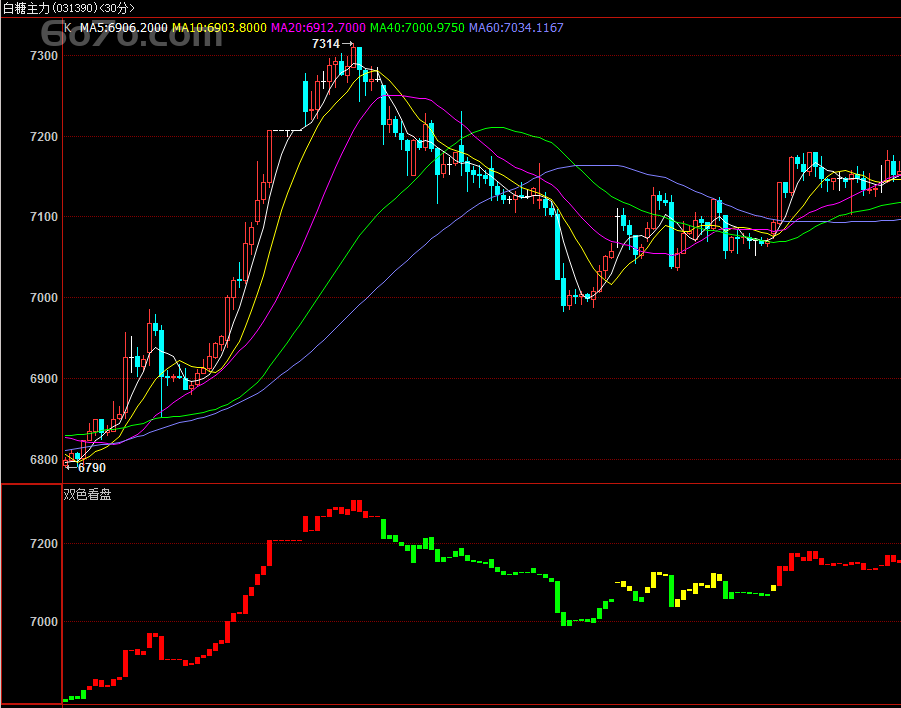Select the MA40:7000.9750 indicator label
The image size is (901, 708).
coord(417,28)
